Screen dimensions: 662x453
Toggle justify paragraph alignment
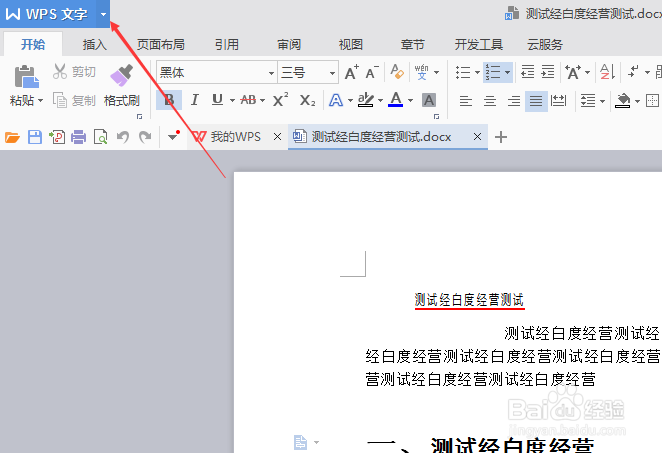pyautogui.click(x=536, y=101)
